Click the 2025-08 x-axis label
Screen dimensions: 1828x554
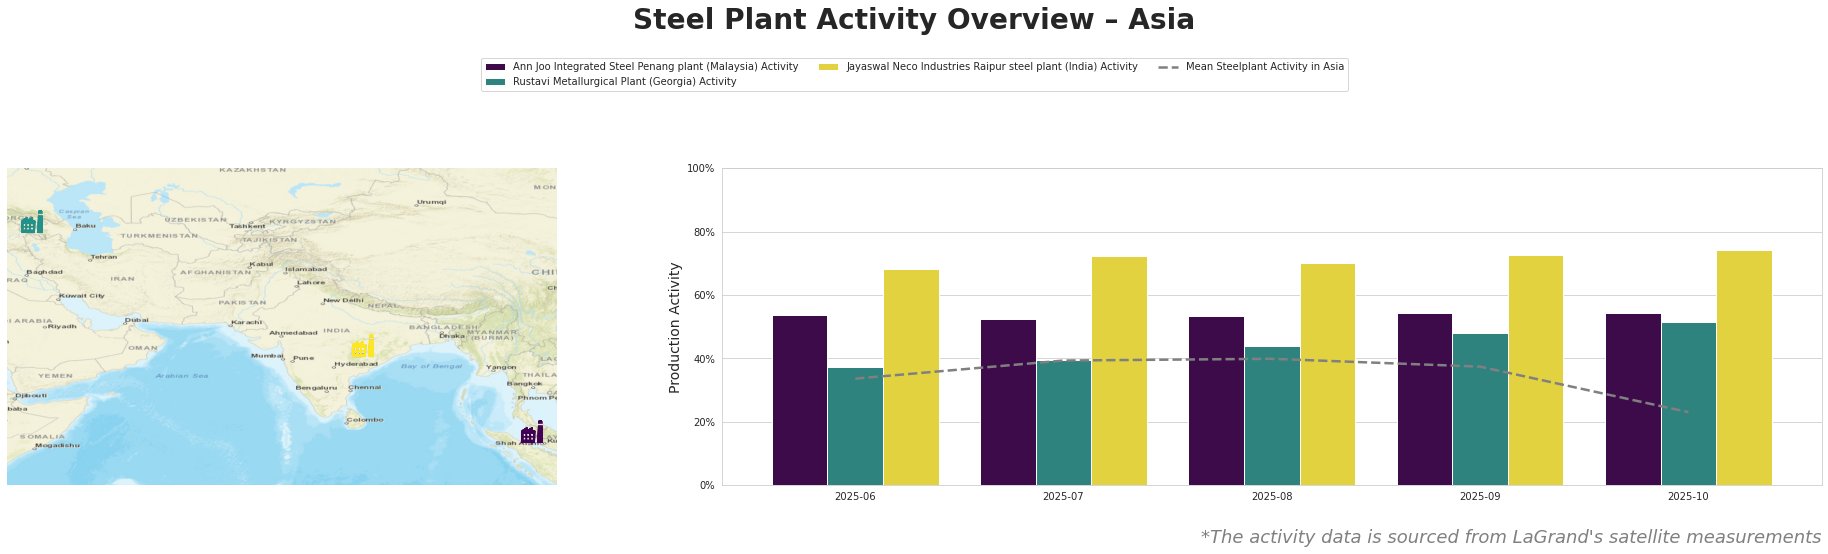[1271, 496]
